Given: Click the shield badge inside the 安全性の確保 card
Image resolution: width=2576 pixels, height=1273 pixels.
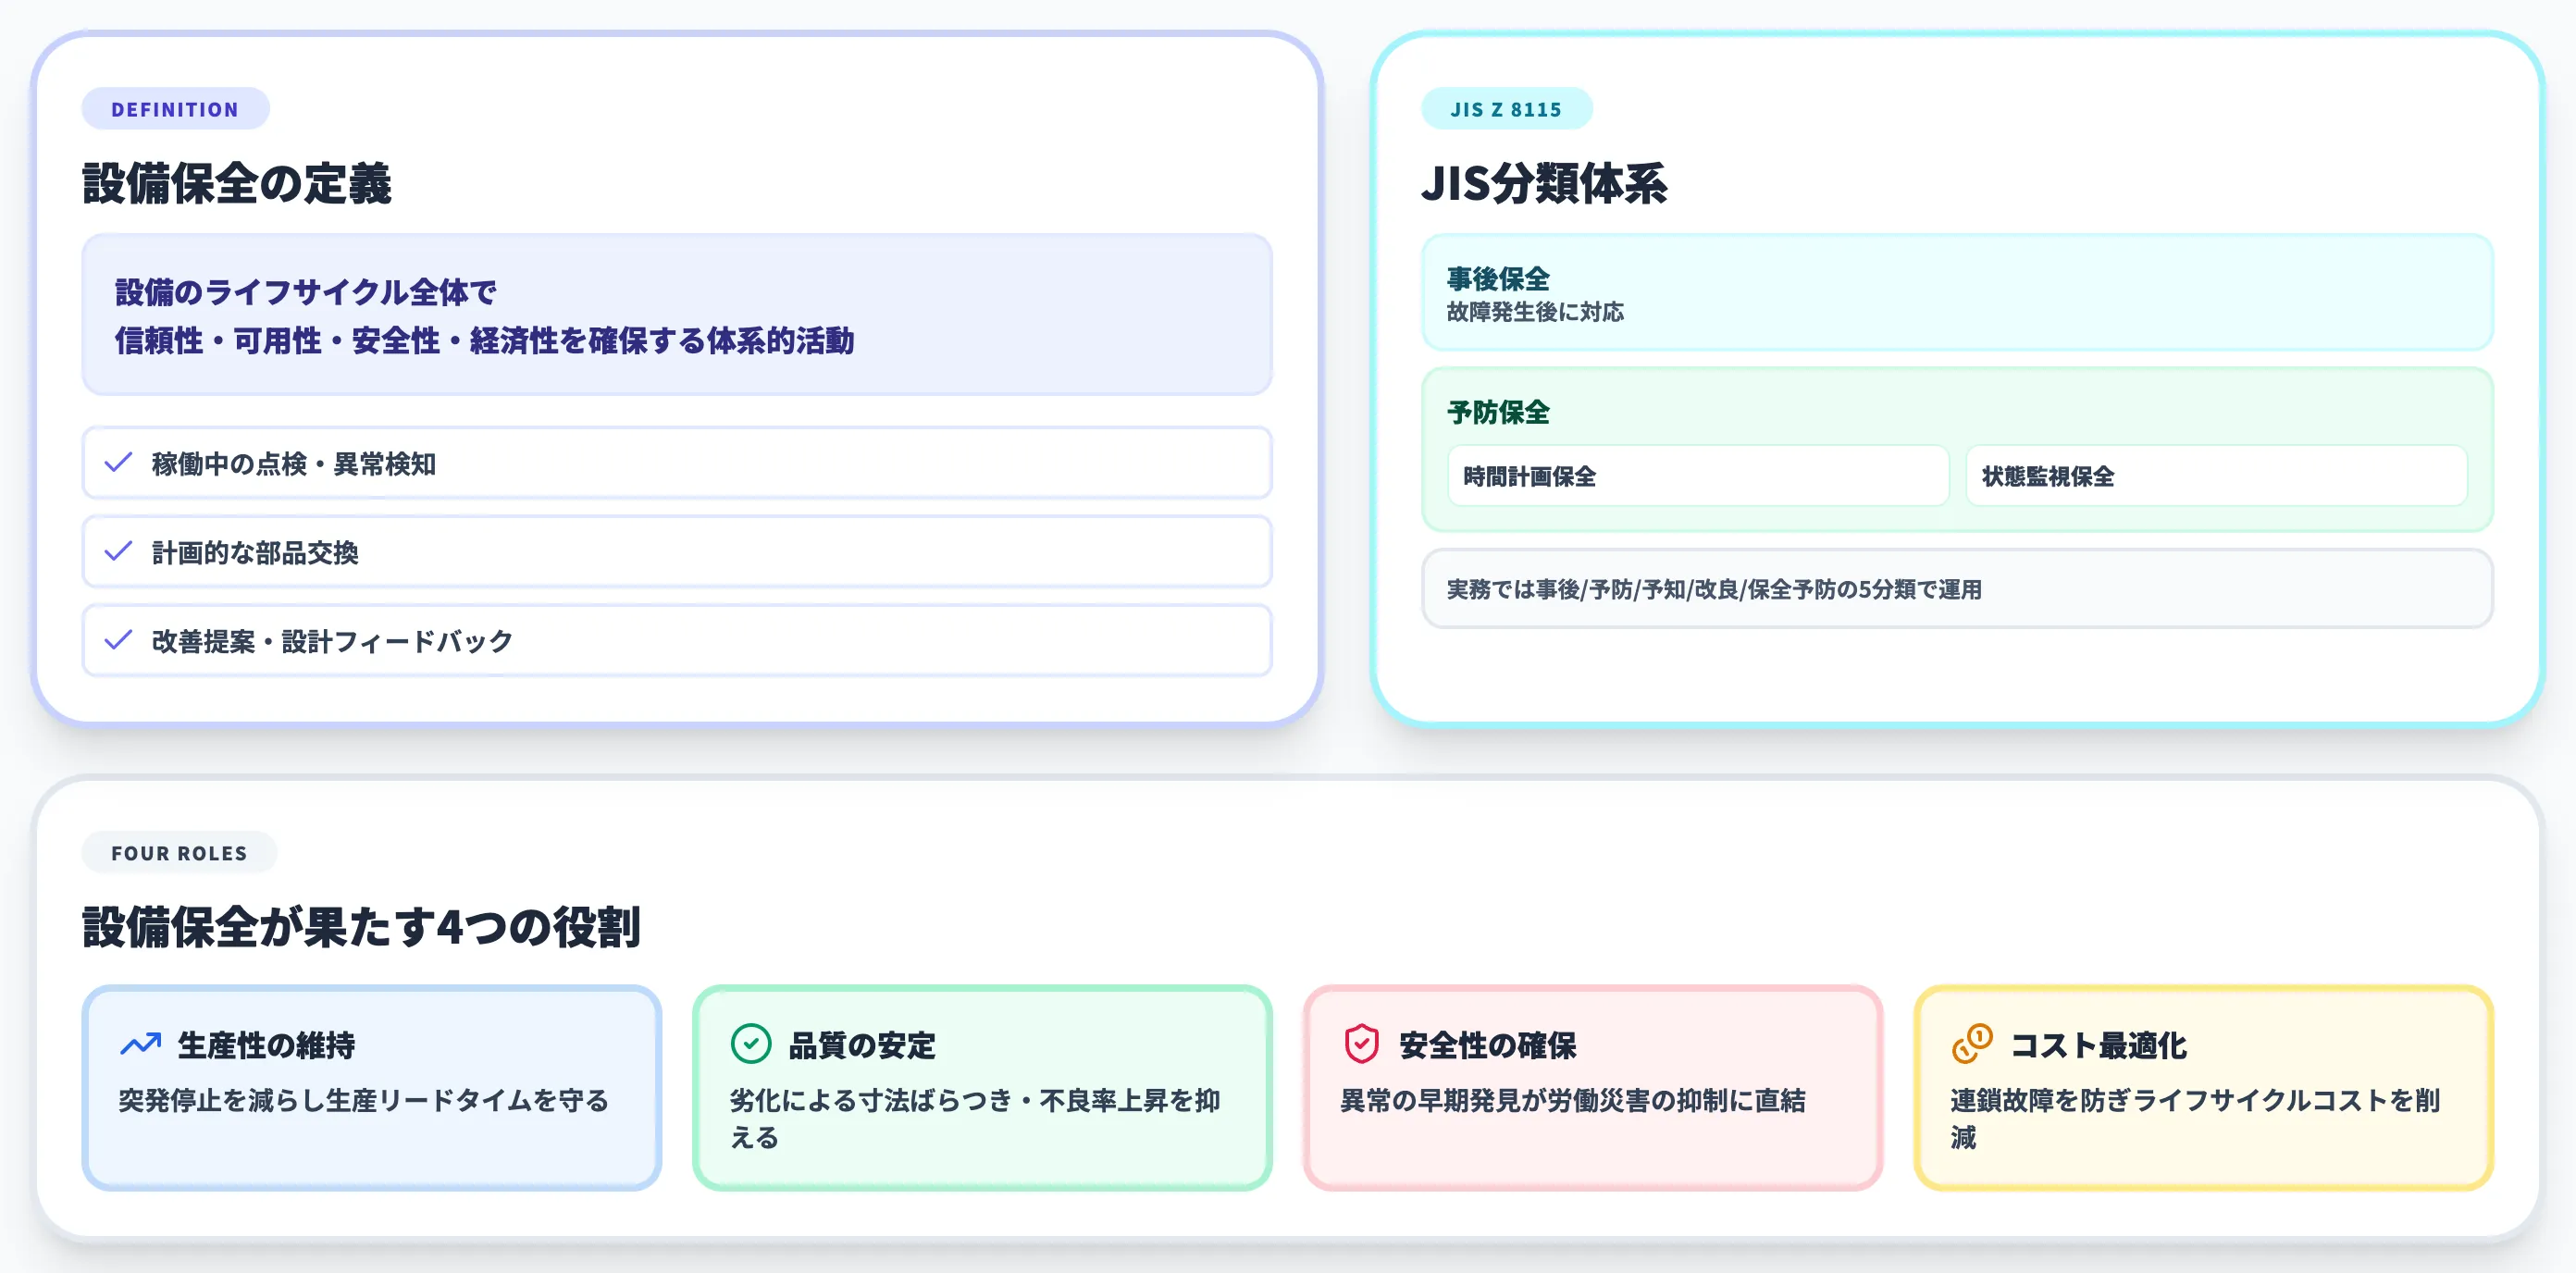Looking at the screenshot, I should (1361, 1044).
